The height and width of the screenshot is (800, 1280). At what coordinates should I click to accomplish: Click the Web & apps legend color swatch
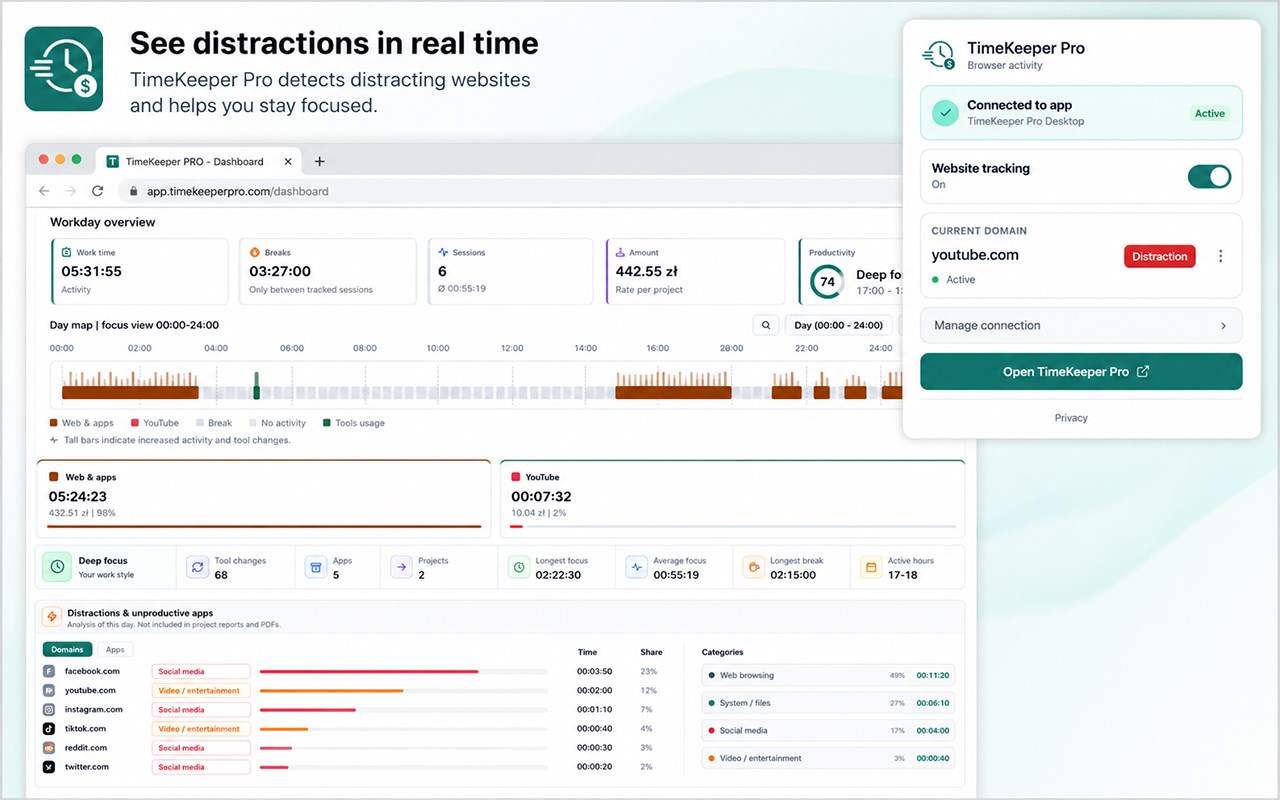[54, 423]
